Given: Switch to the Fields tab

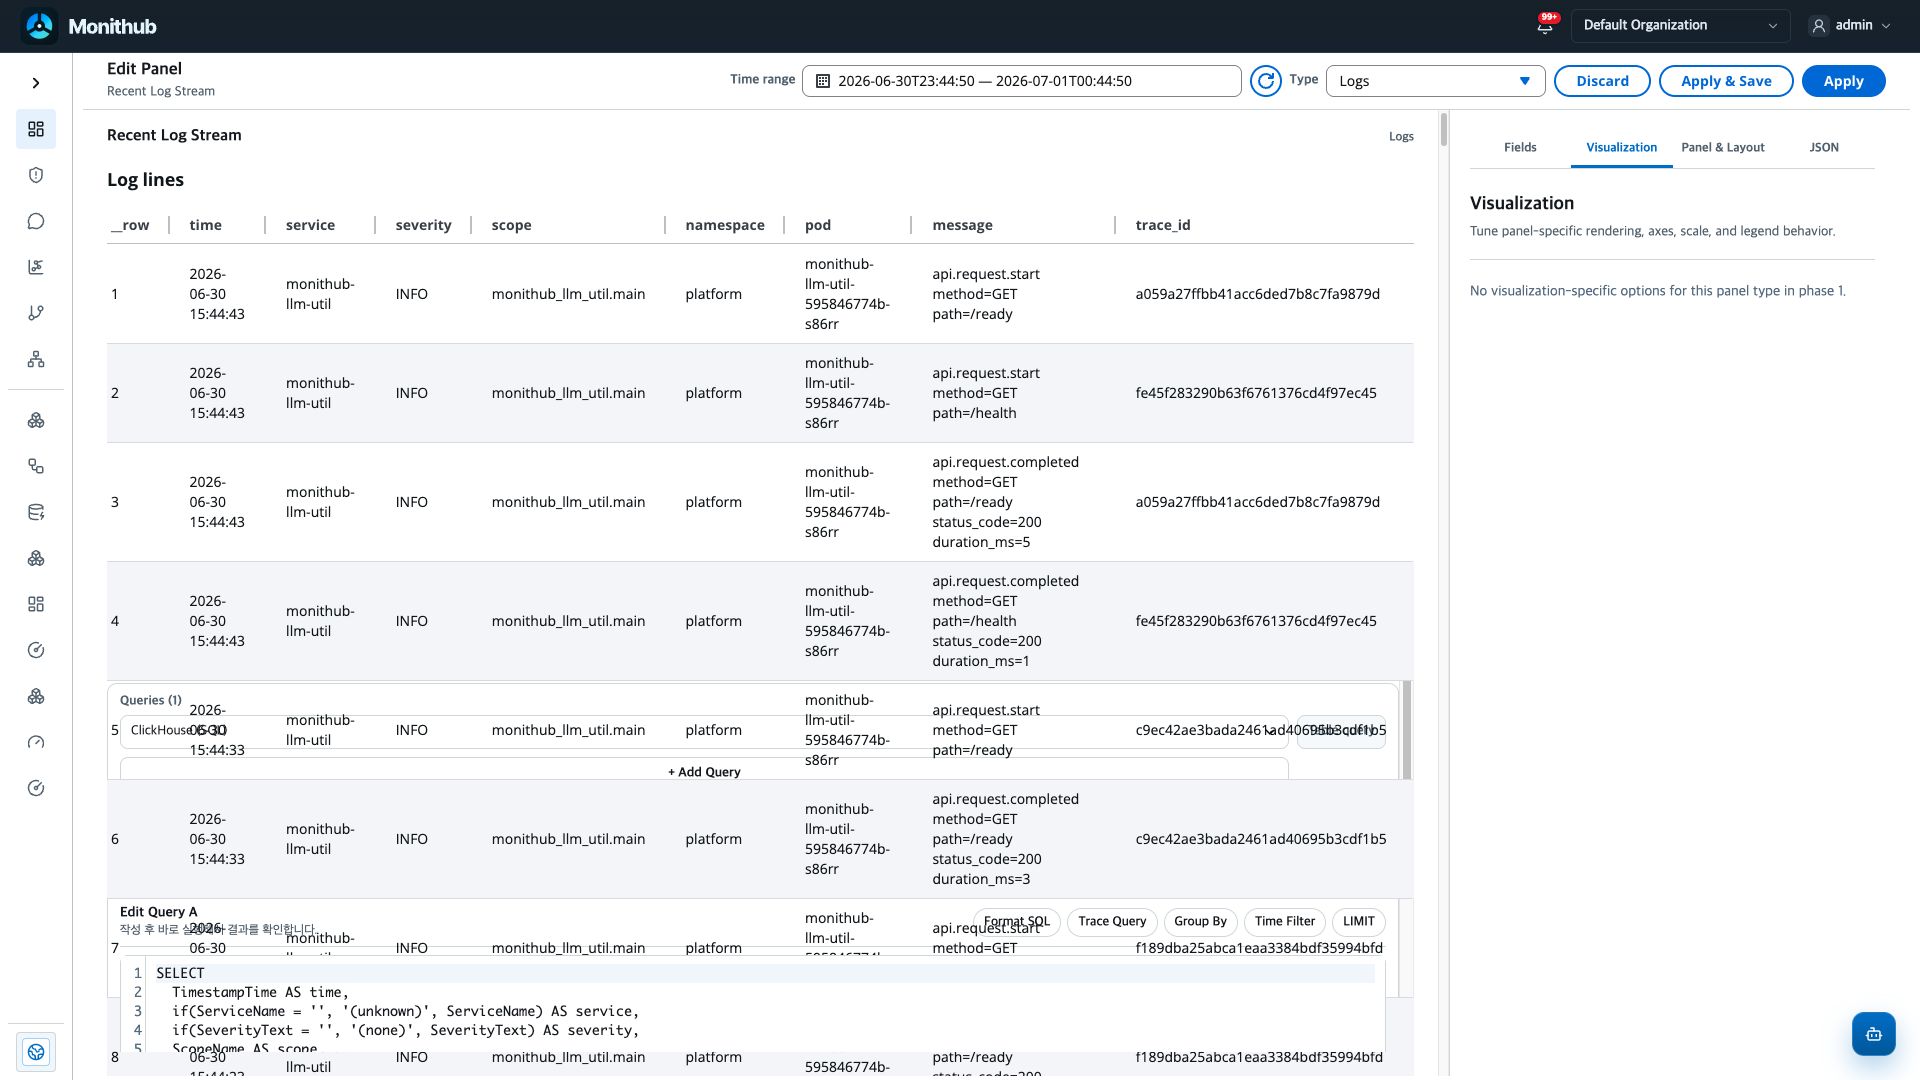Looking at the screenshot, I should coord(1520,147).
